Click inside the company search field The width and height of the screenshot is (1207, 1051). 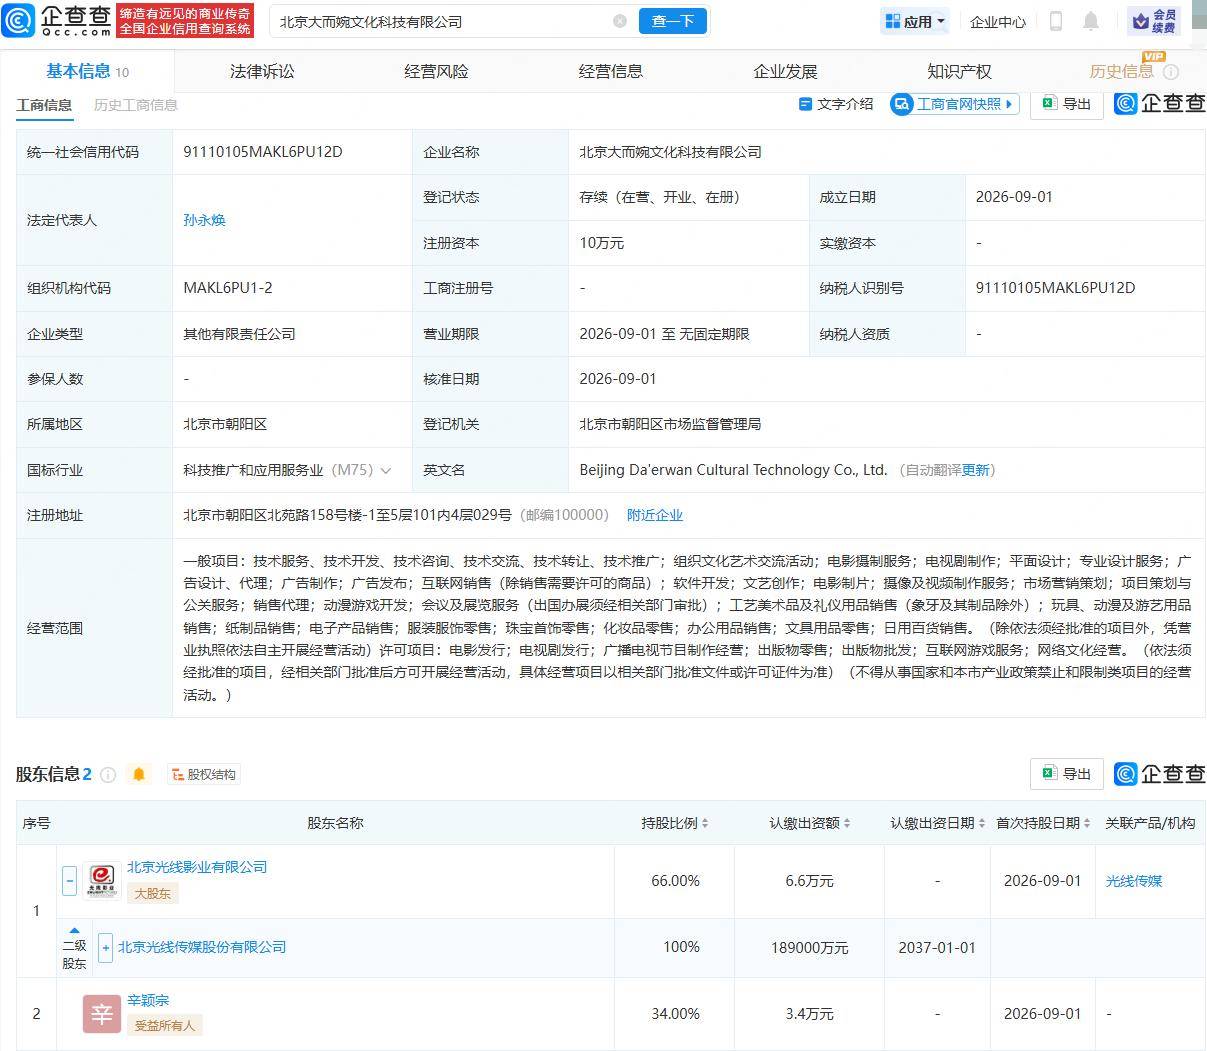(440, 21)
